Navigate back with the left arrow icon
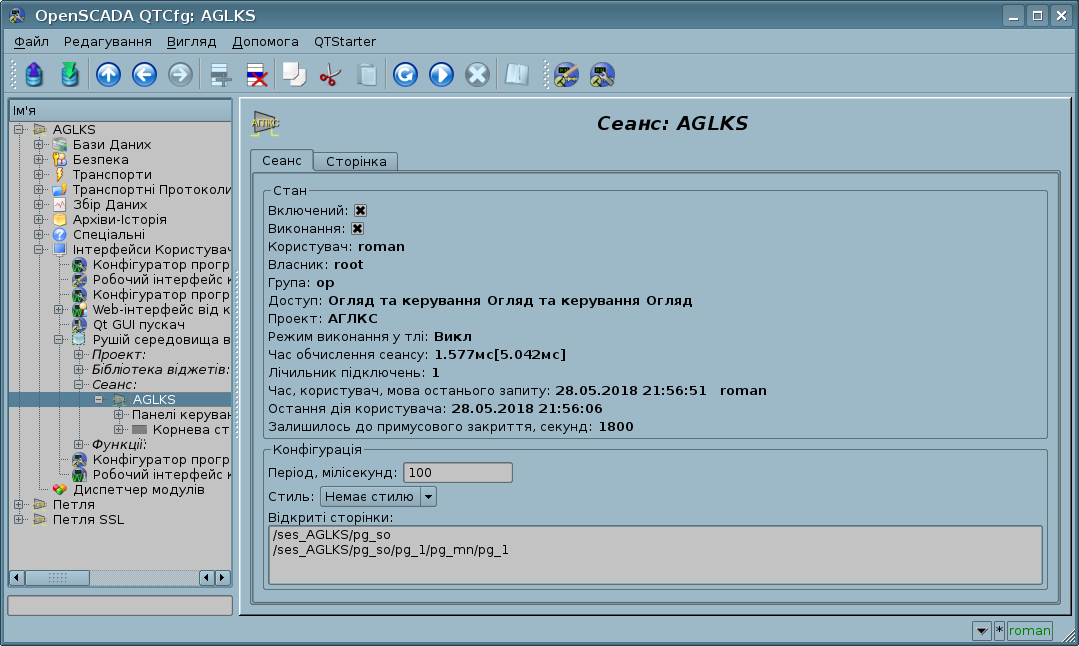Screen dimensions: 1079x646 pos(145,74)
